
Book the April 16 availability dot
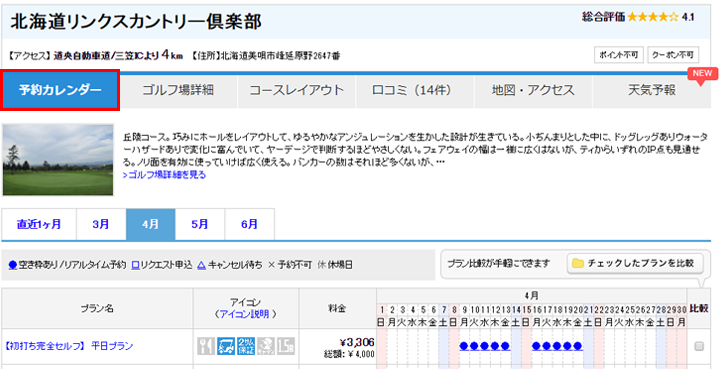(536, 346)
